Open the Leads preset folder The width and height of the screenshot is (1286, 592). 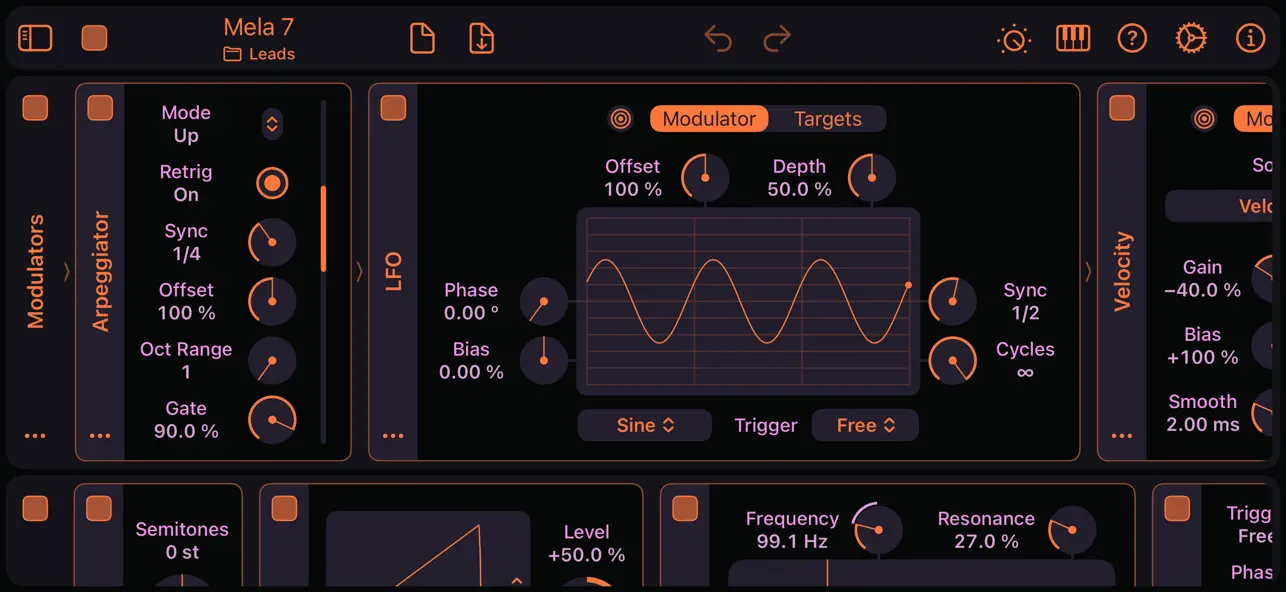(259, 54)
